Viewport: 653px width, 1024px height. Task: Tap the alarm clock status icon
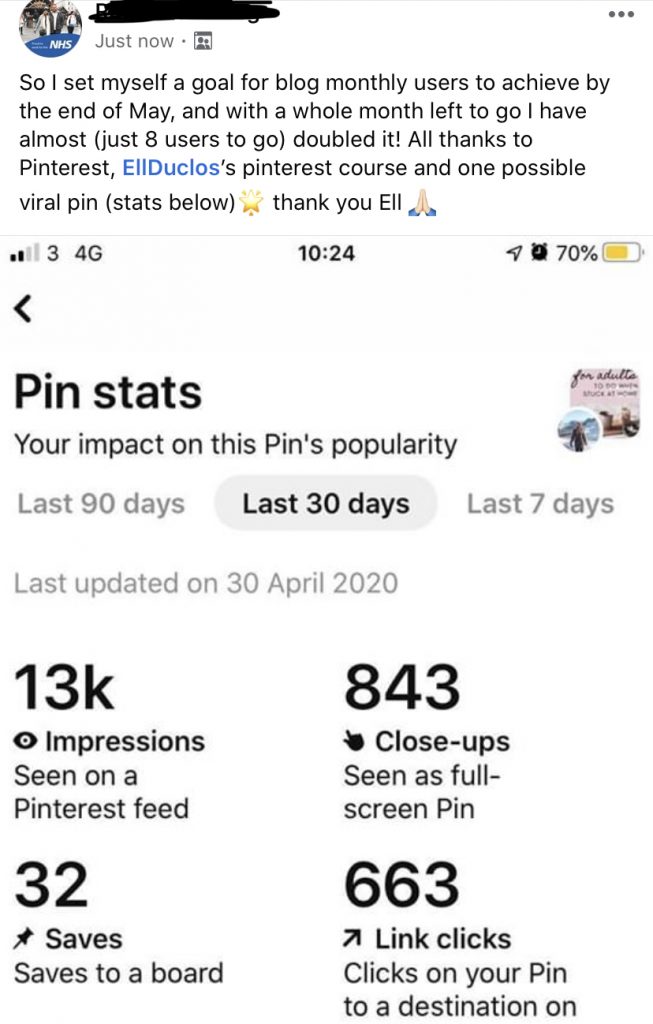[540, 252]
